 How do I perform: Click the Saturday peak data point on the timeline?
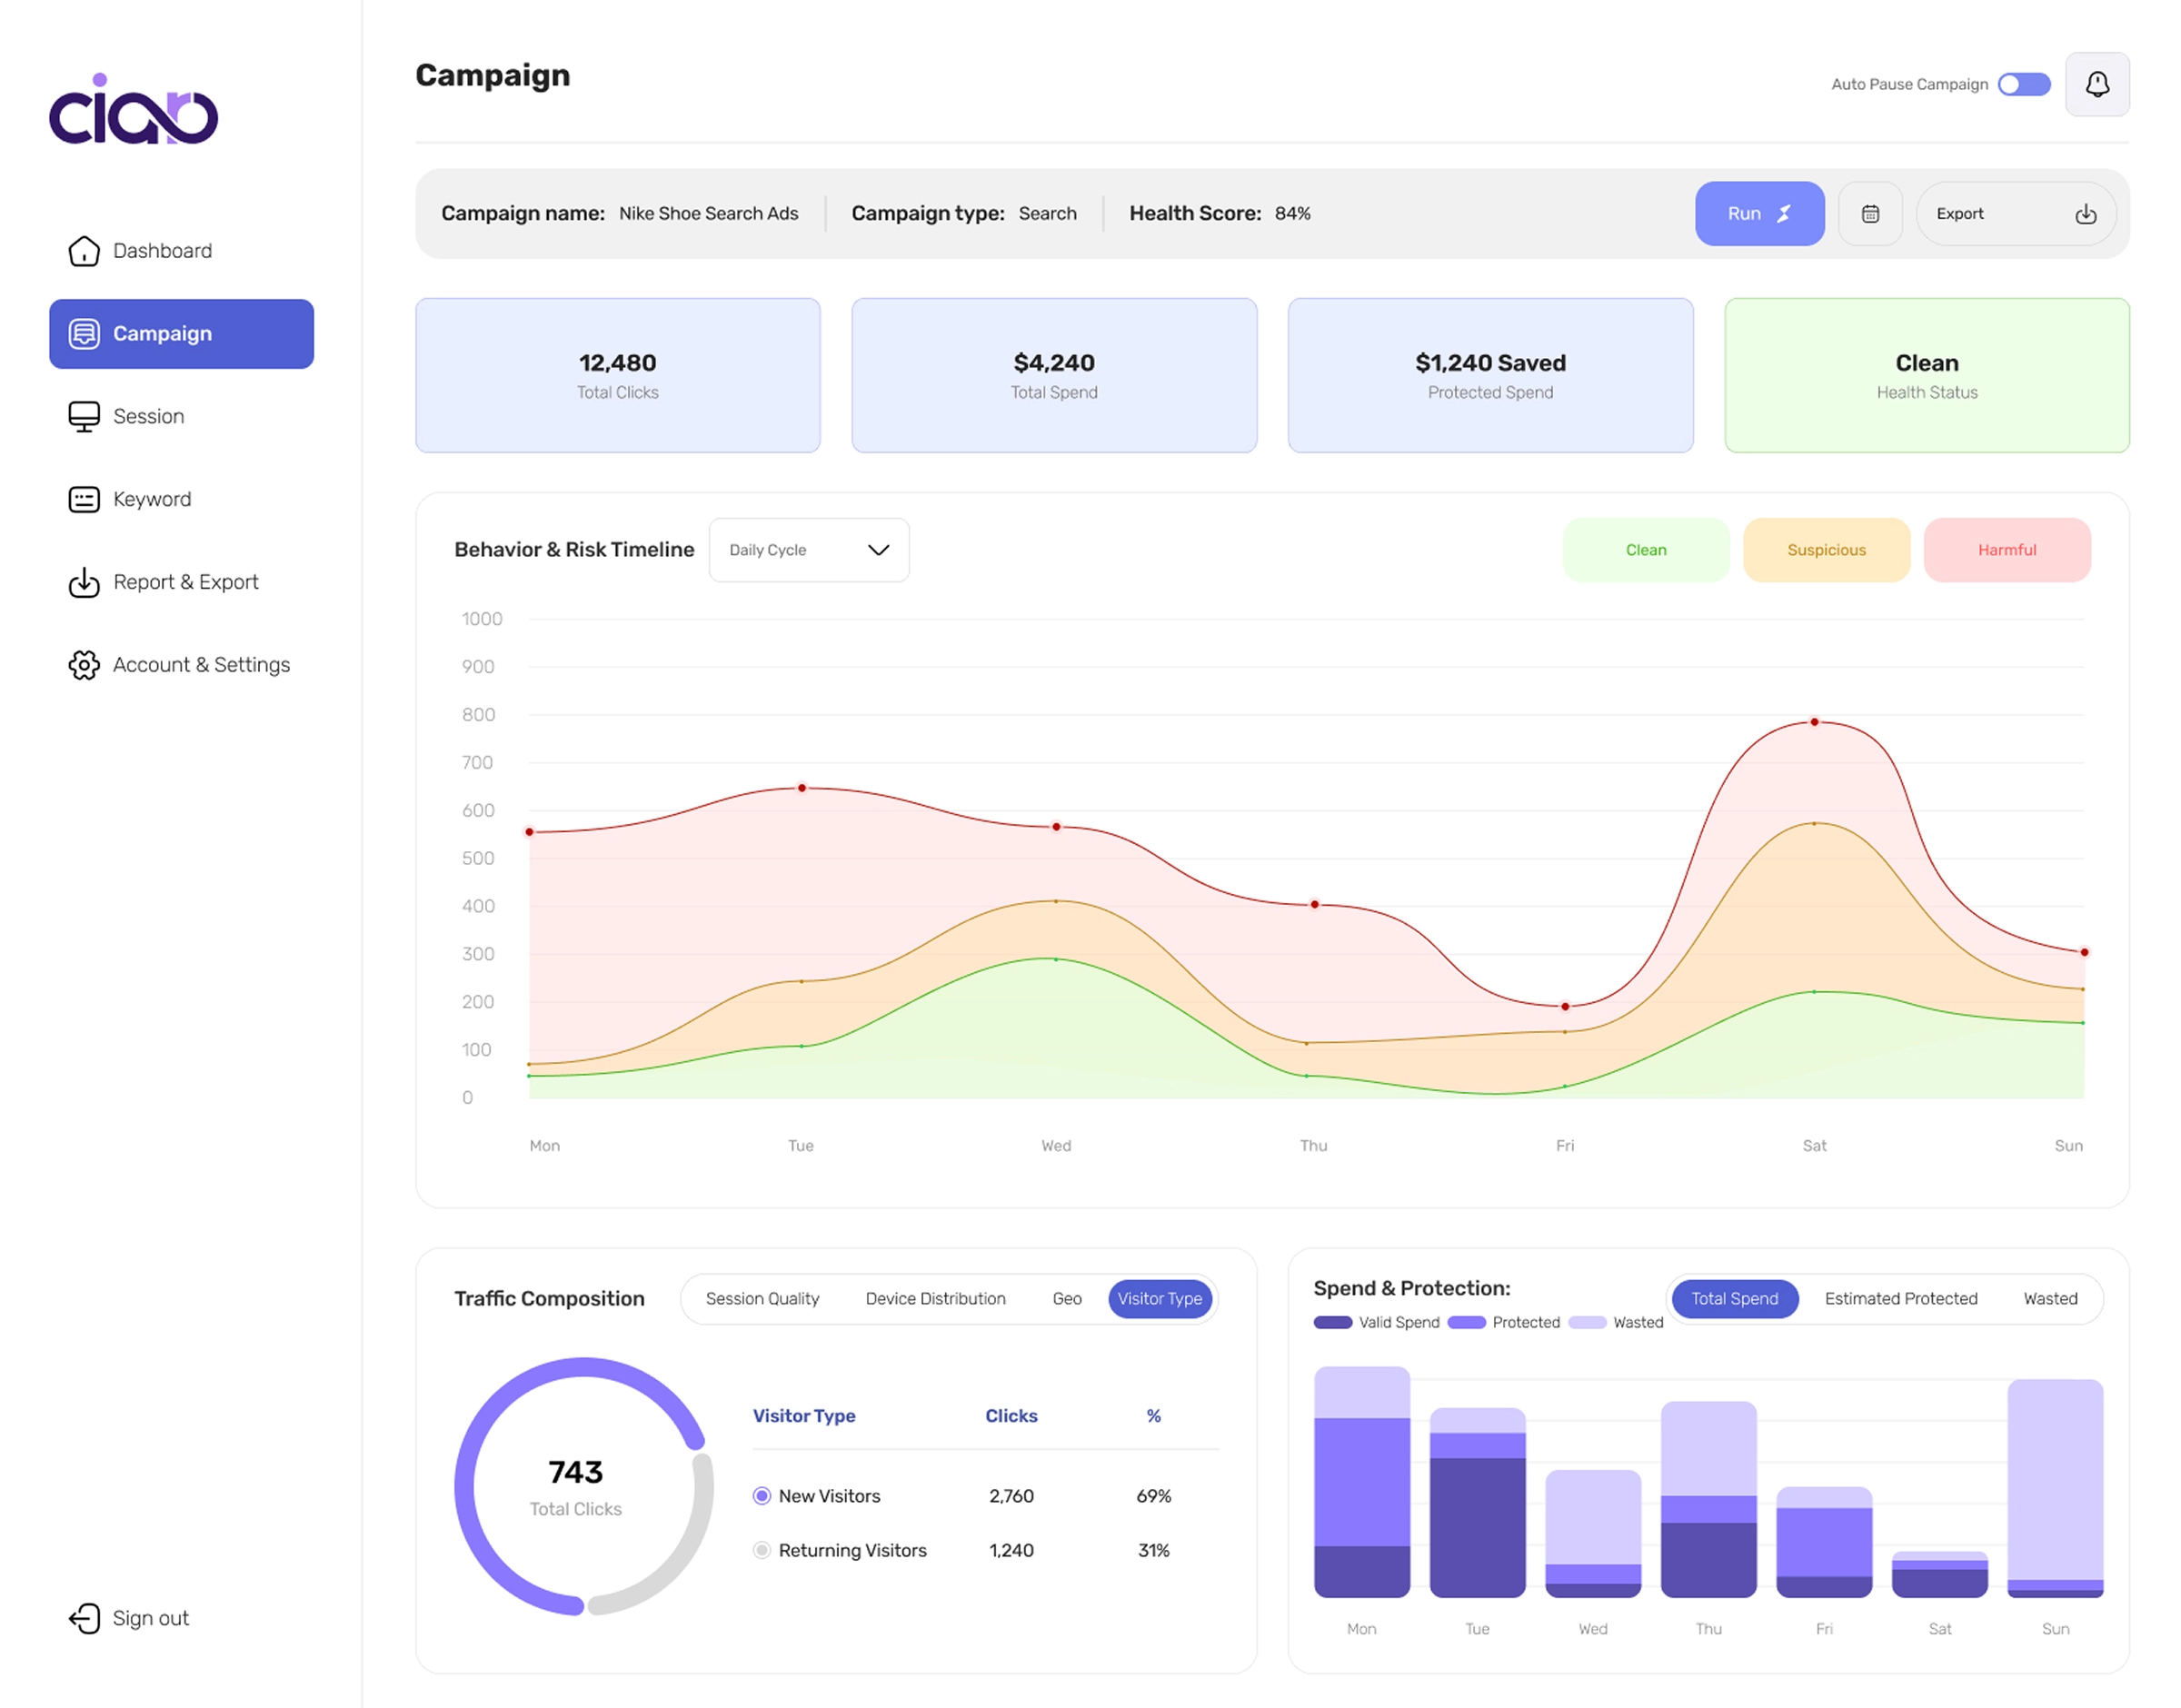point(1814,722)
